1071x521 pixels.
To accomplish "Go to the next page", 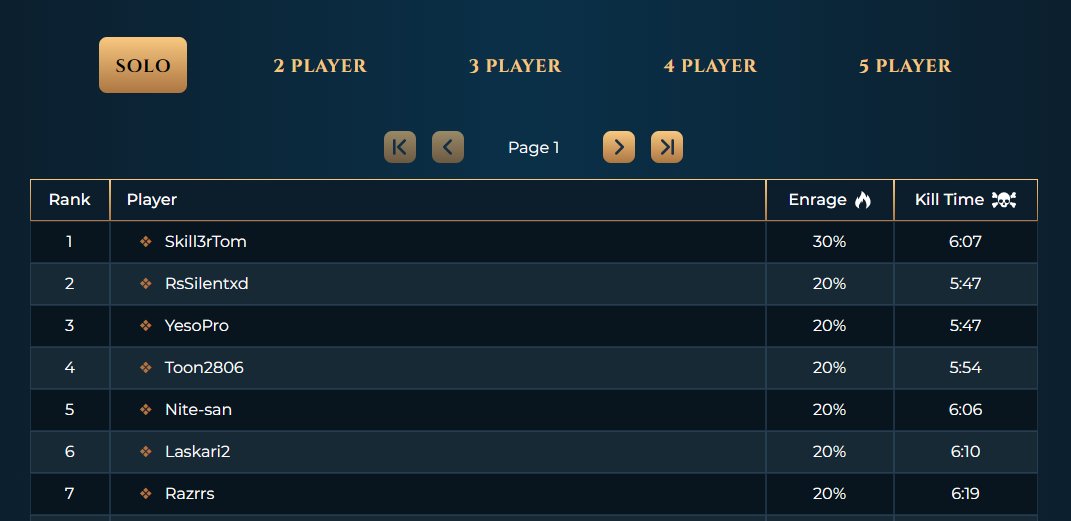I will [x=619, y=147].
